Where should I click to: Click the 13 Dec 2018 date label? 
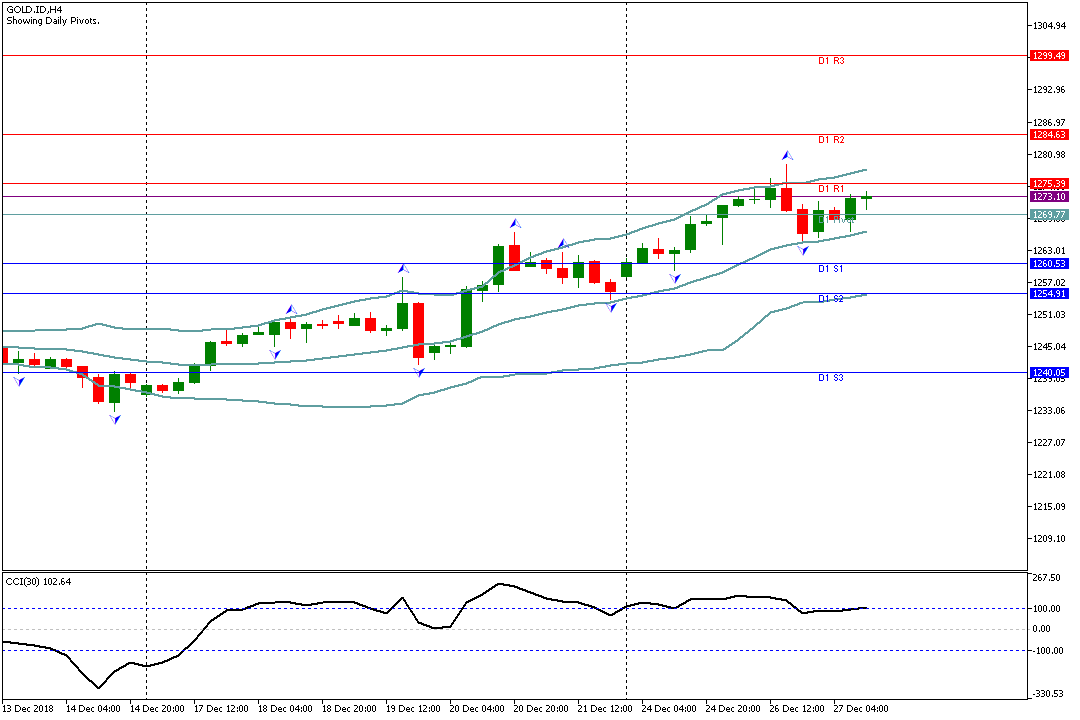pyautogui.click(x=28, y=709)
